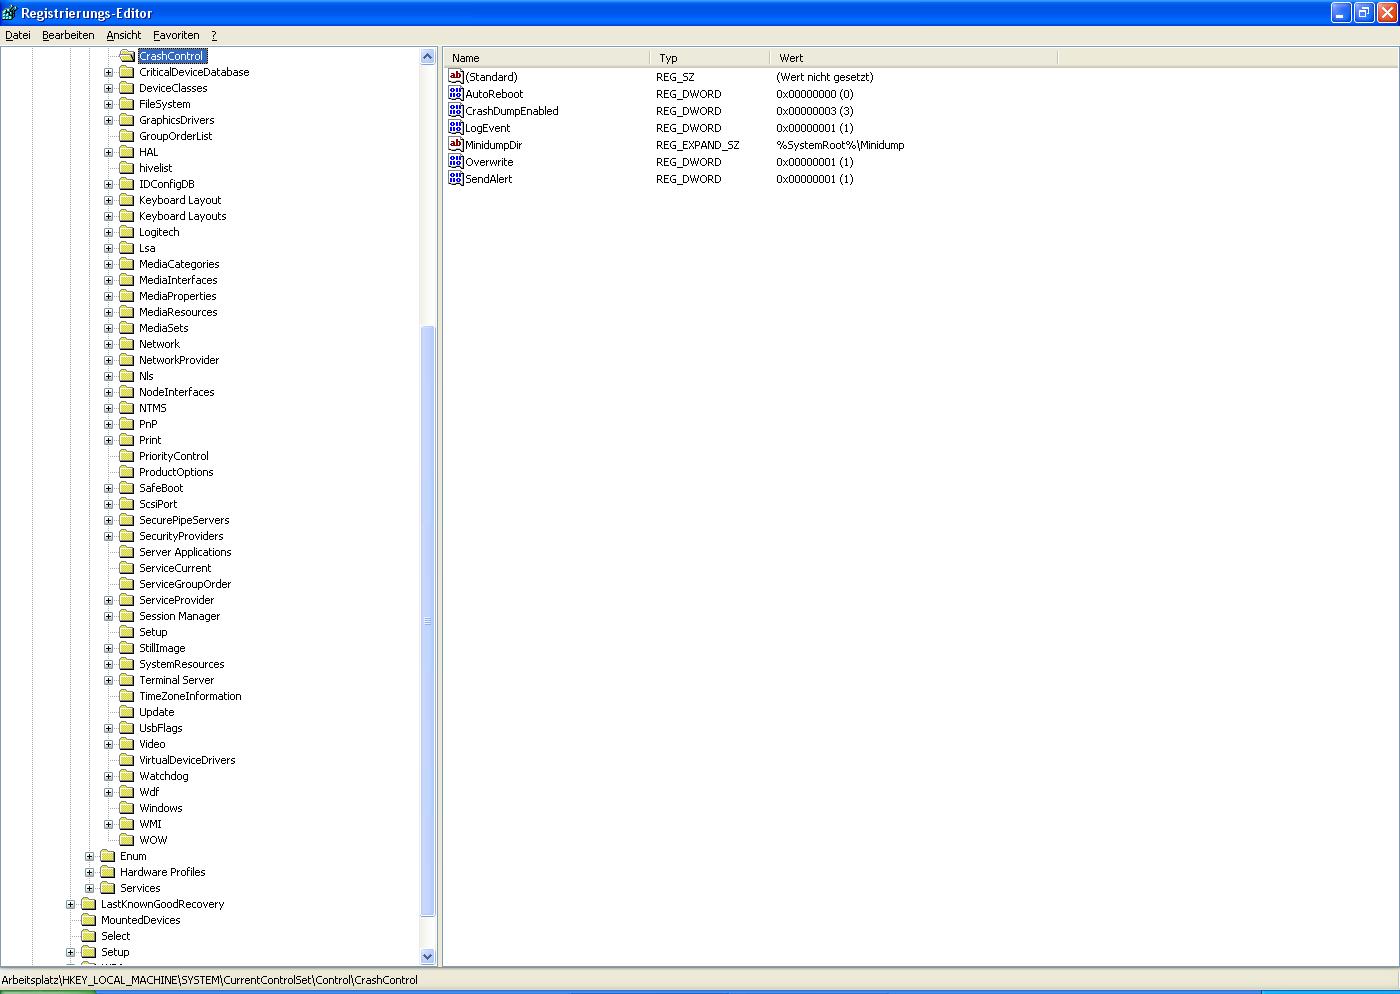Click the LogEvent DWORD icon
Screen dimensions: 1400x994
(456, 128)
